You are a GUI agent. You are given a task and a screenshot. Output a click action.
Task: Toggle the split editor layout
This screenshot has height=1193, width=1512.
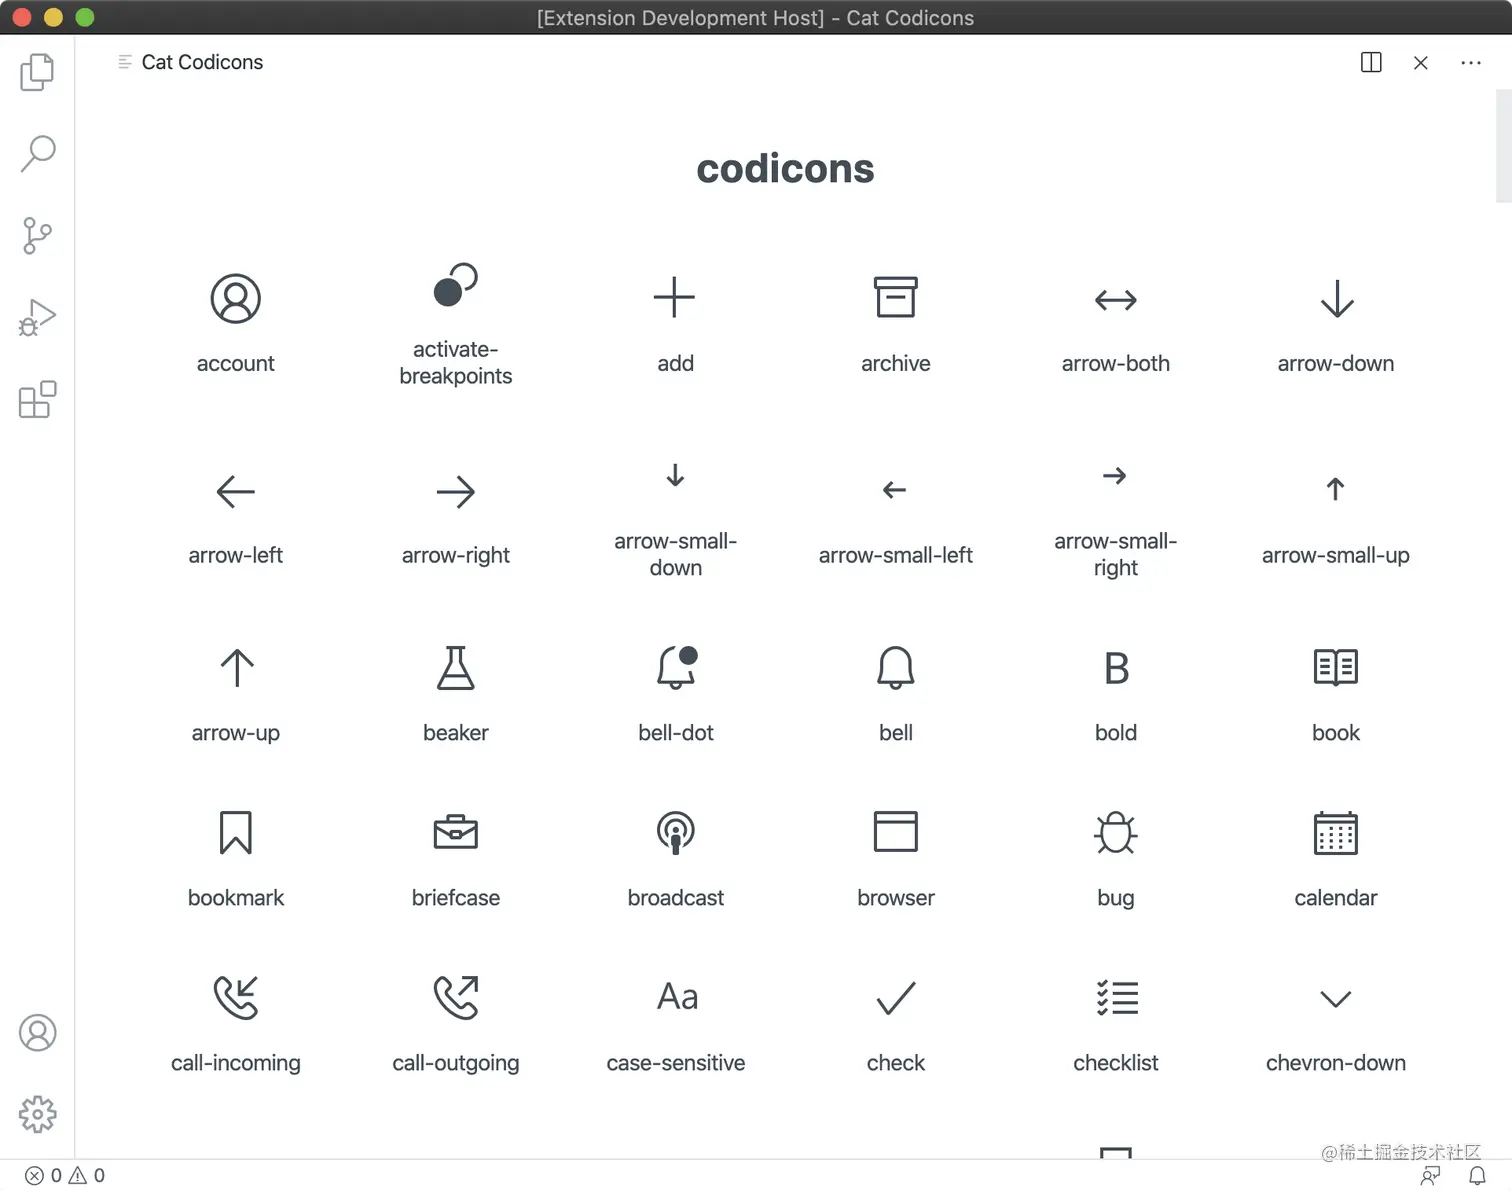(1370, 62)
